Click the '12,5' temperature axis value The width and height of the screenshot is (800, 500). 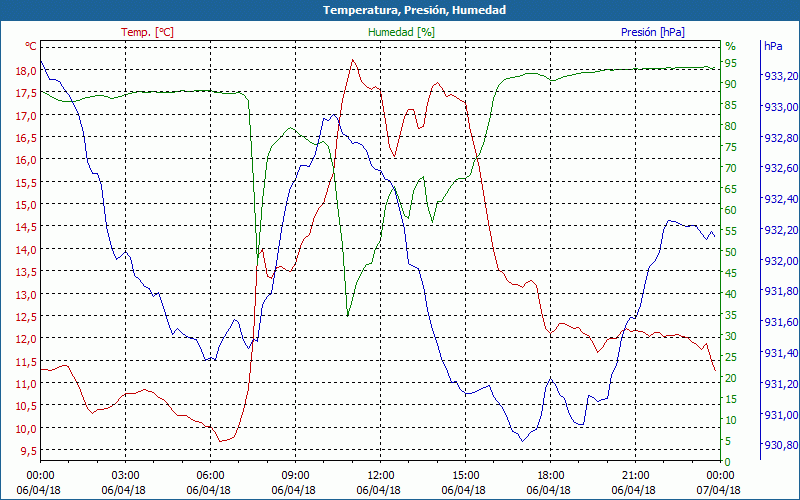pyautogui.click(x=27, y=317)
